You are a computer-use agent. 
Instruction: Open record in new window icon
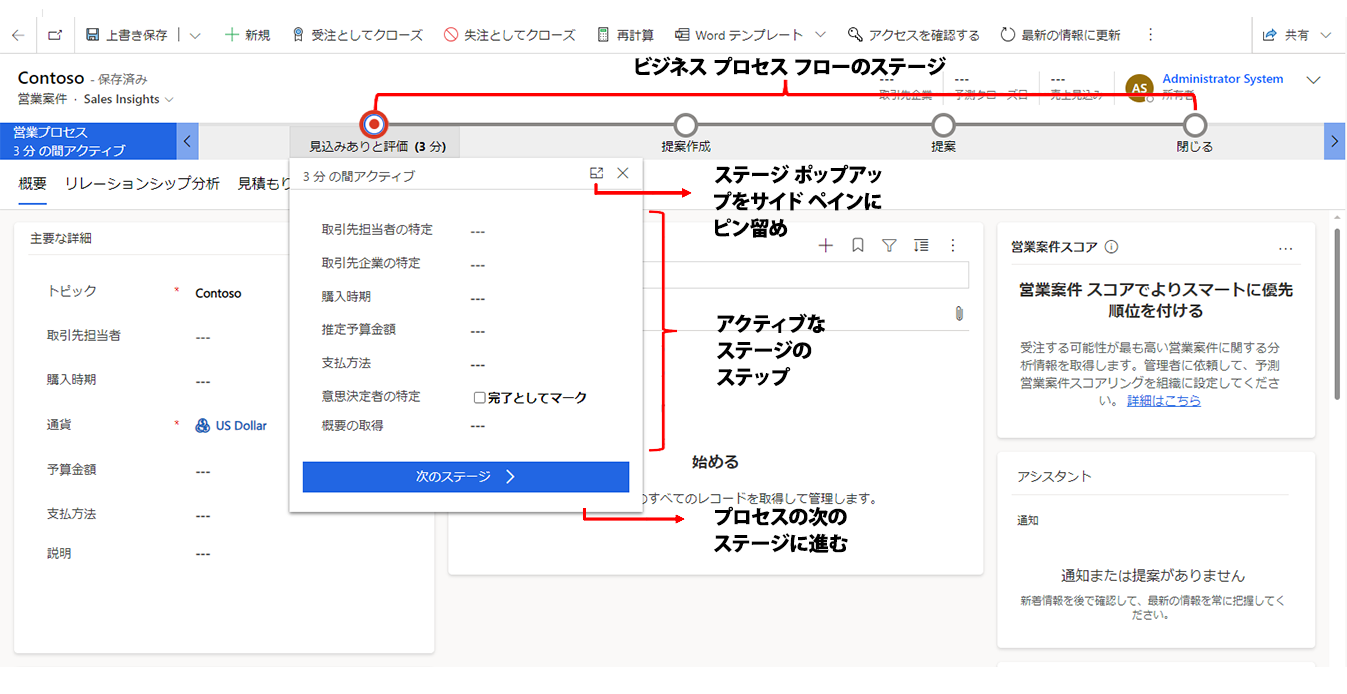(x=55, y=35)
